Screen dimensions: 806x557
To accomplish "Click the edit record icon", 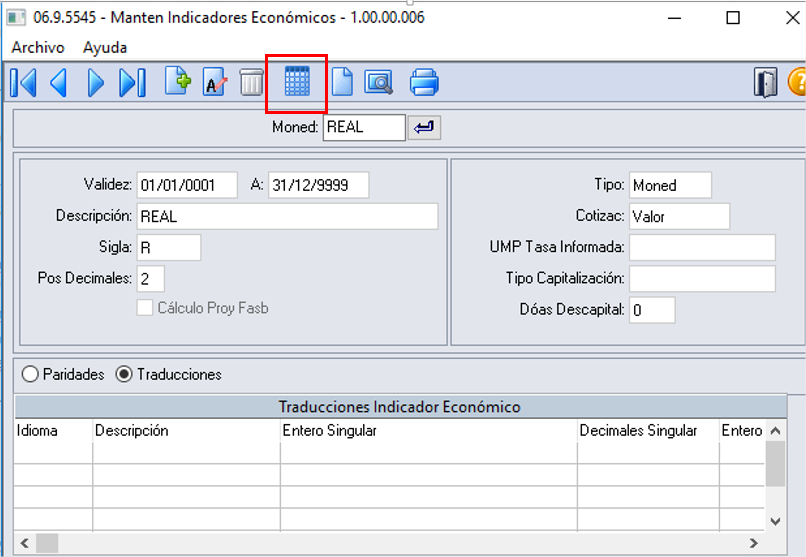I will pos(215,82).
